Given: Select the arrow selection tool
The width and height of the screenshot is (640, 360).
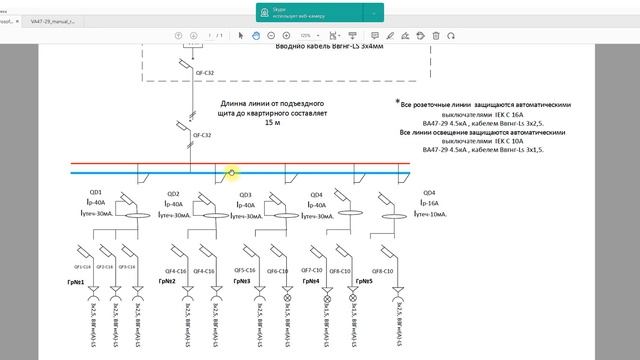Looking at the screenshot, I should pyautogui.click(x=241, y=36).
